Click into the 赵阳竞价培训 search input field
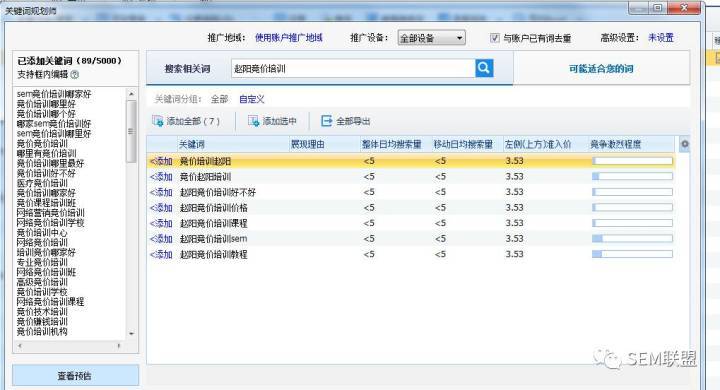The image size is (720, 390). (353, 68)
